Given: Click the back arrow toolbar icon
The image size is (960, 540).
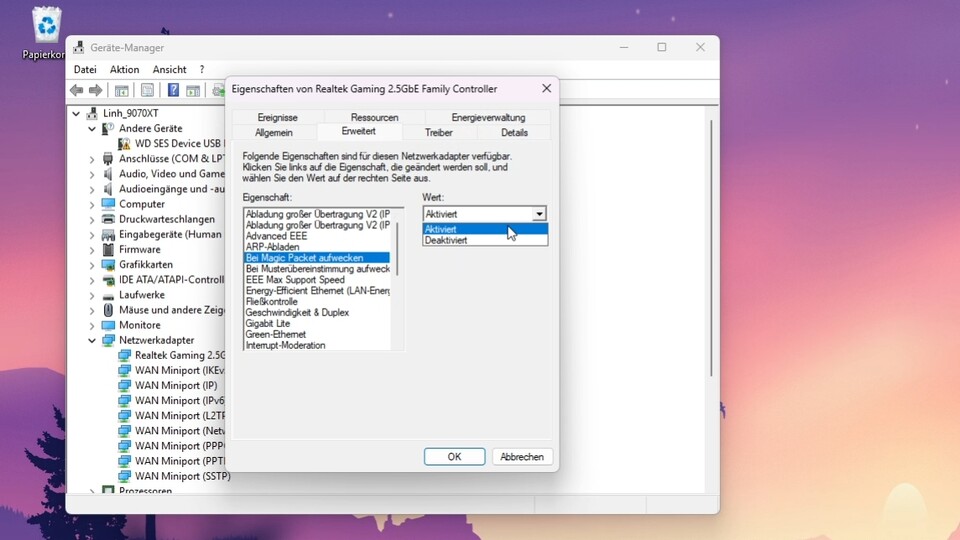Looking at the screenshot, I should [77, 91].
